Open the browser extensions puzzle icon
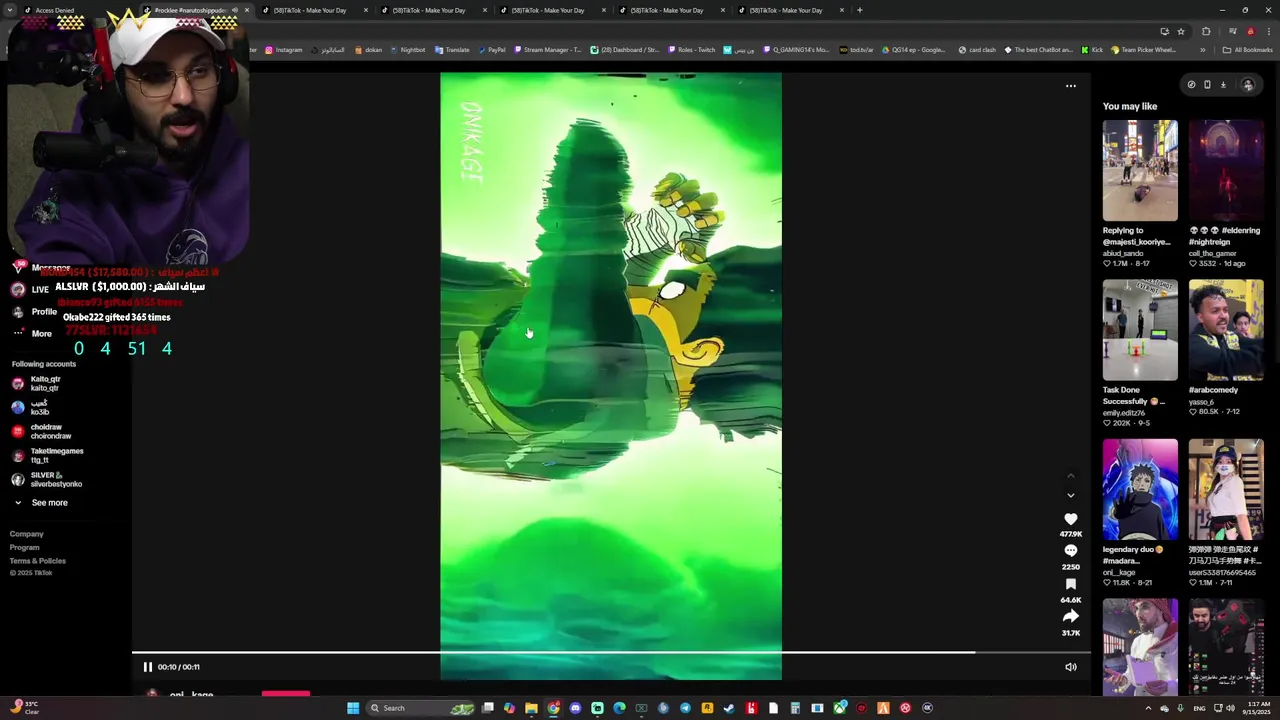The height and width of the screenshot is (720, 1280). click(1206, 32)
